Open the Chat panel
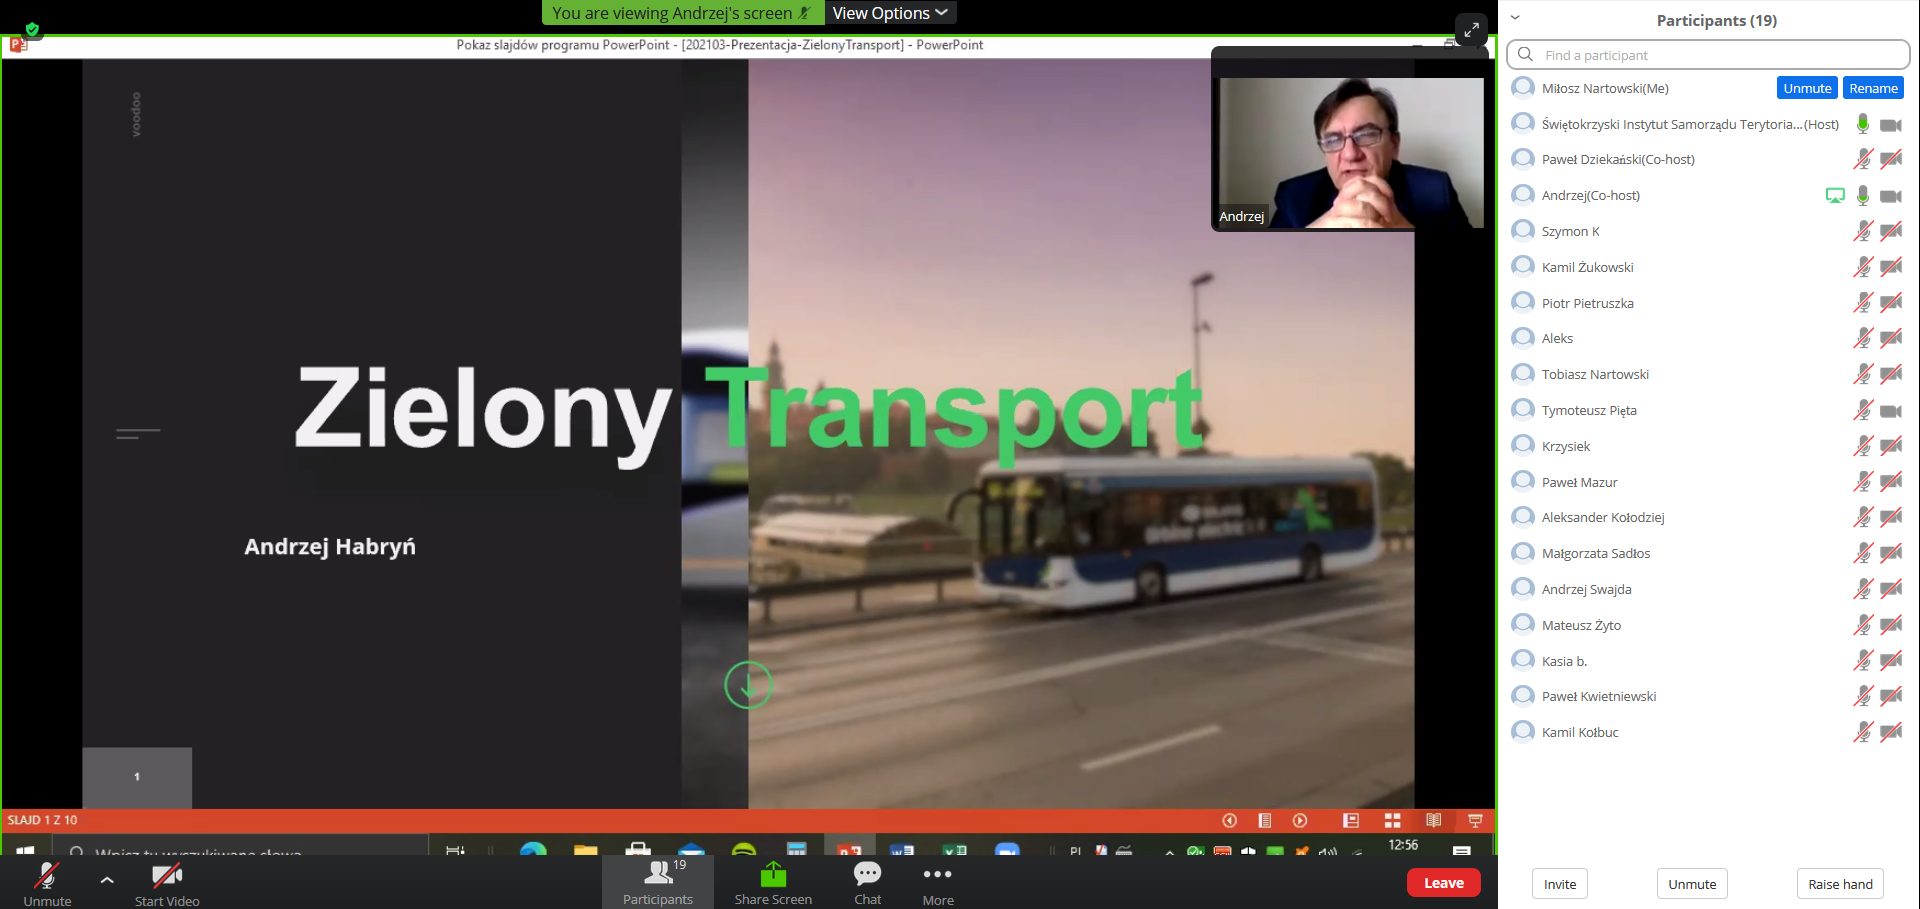 (x=867, y=881)
